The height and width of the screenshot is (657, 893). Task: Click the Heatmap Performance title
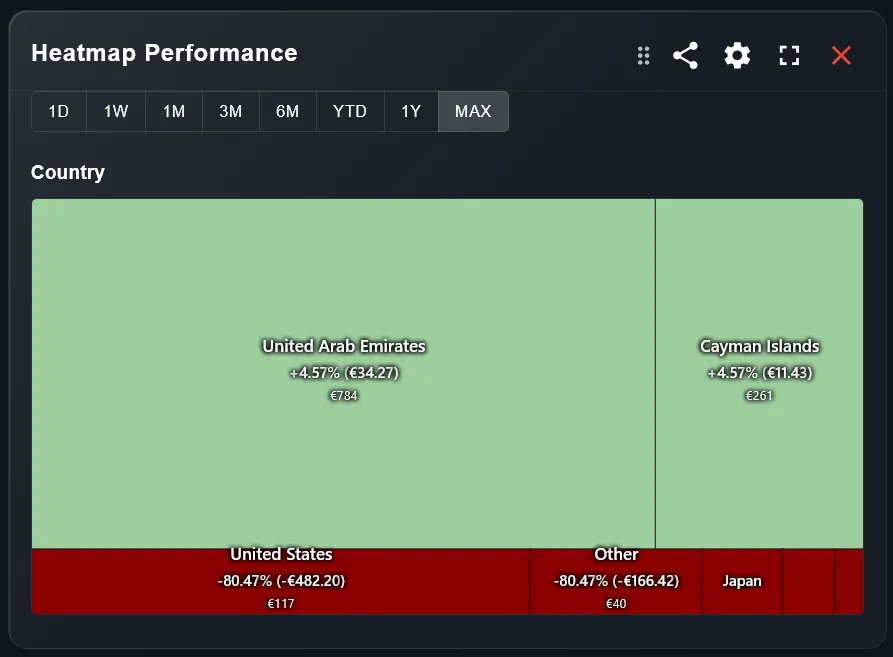164,54
